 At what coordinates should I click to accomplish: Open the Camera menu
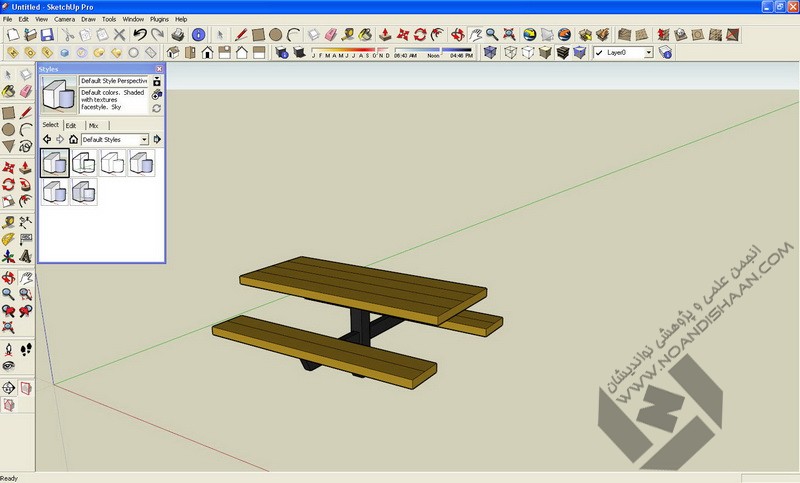(63, 19)
